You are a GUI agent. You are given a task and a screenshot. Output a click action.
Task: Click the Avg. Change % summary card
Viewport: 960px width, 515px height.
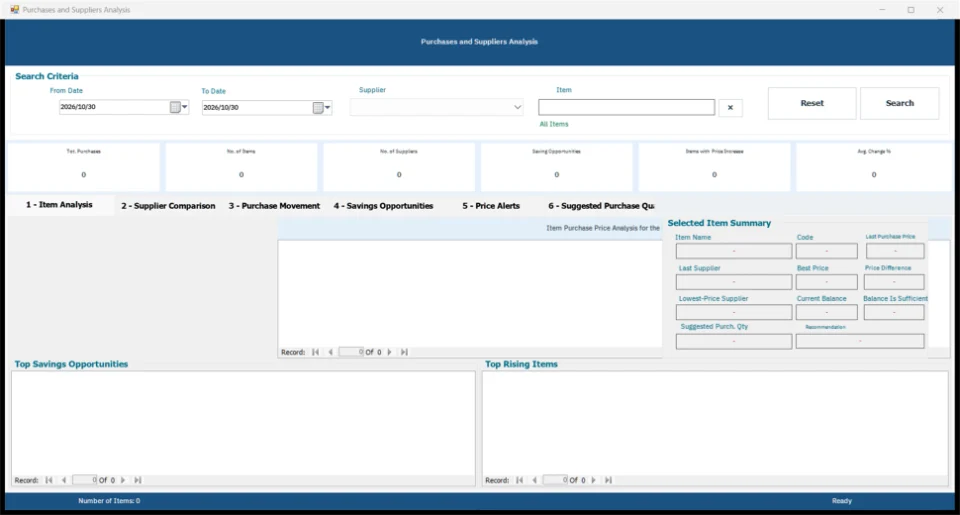(874, 167)
